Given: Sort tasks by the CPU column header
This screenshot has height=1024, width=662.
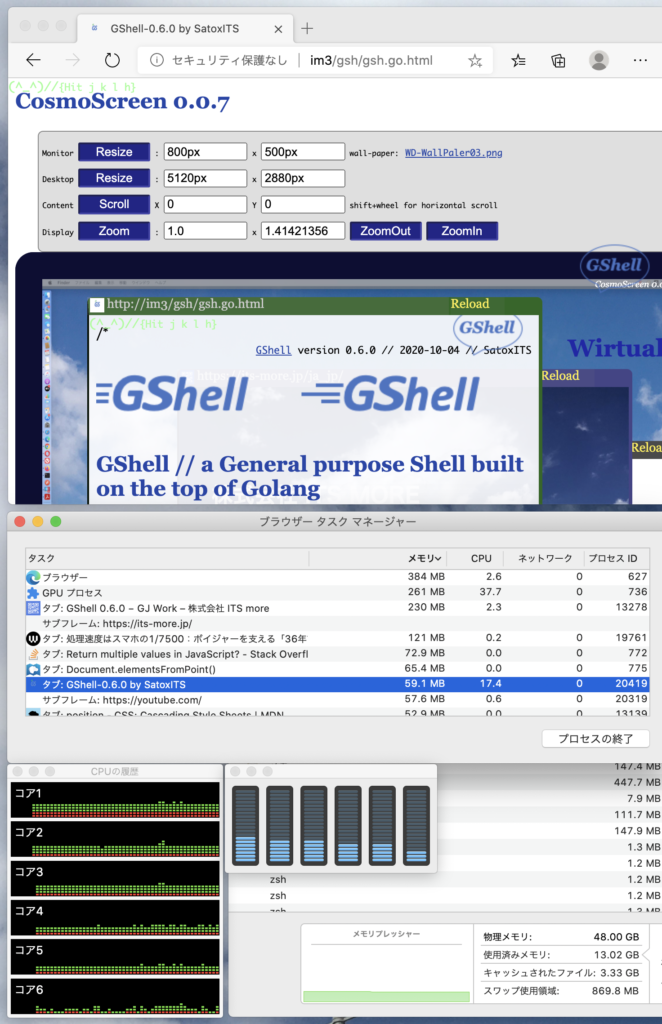Looking at the screenshot, I should pos(480,558).
